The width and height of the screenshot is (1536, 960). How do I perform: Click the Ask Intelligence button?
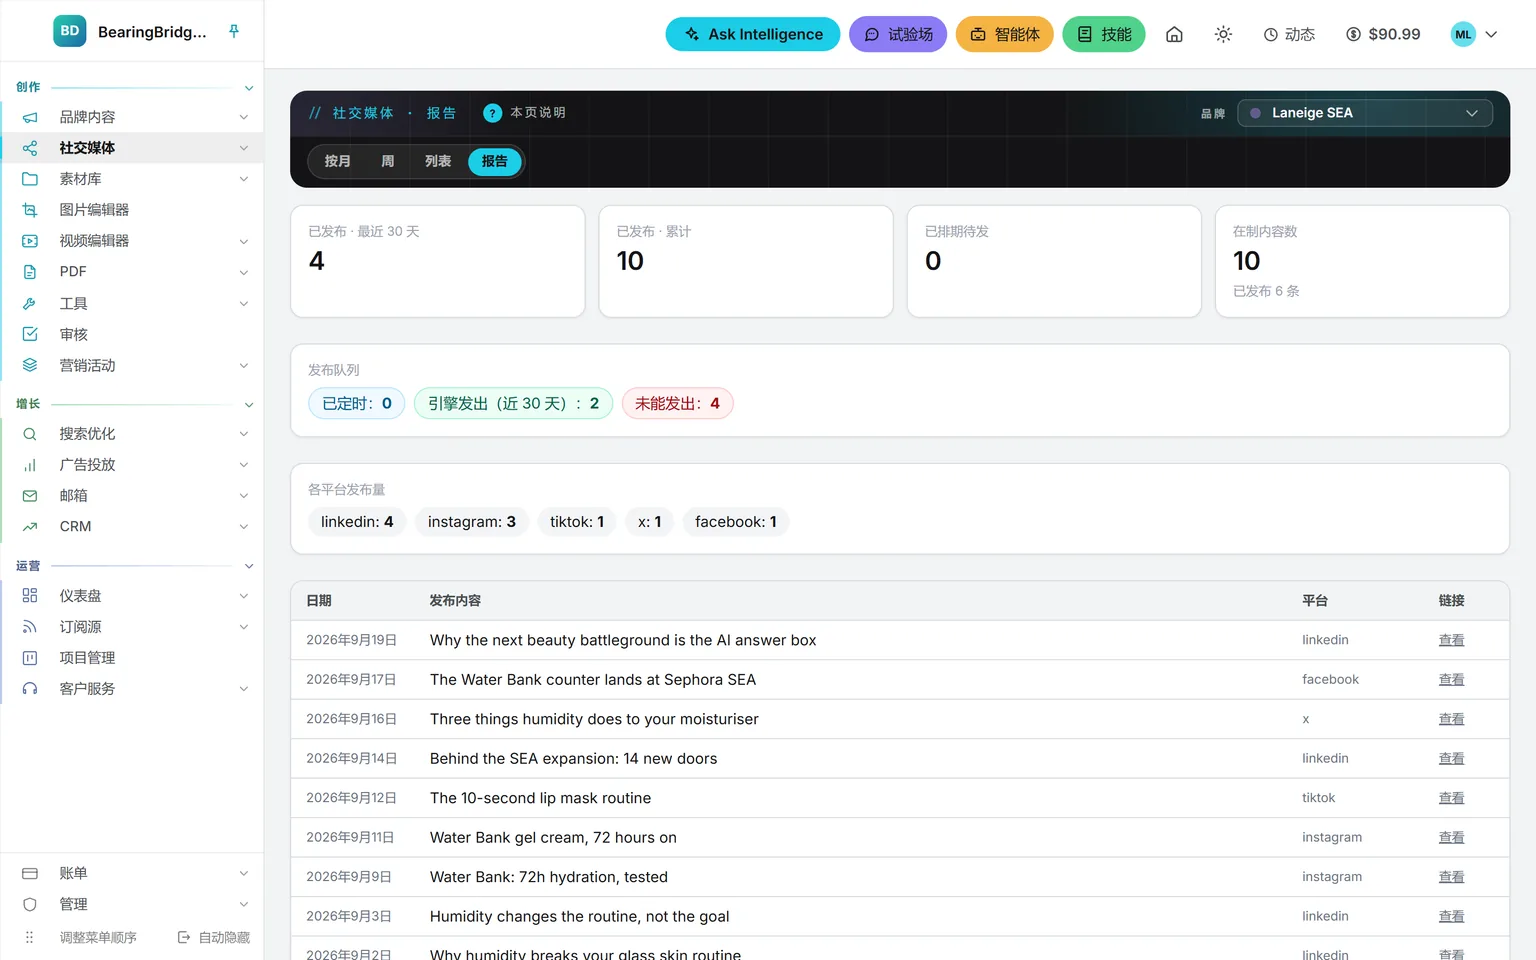point(753,34)
